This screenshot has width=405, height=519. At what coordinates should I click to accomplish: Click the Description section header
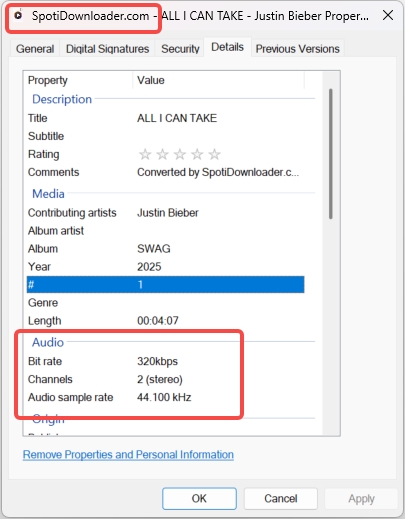point(62,99)
